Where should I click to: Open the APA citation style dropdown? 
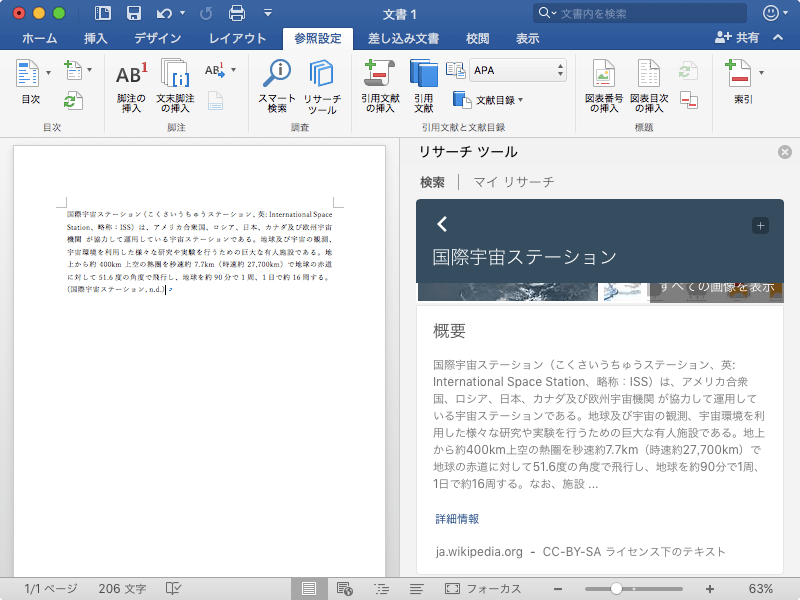519,70
